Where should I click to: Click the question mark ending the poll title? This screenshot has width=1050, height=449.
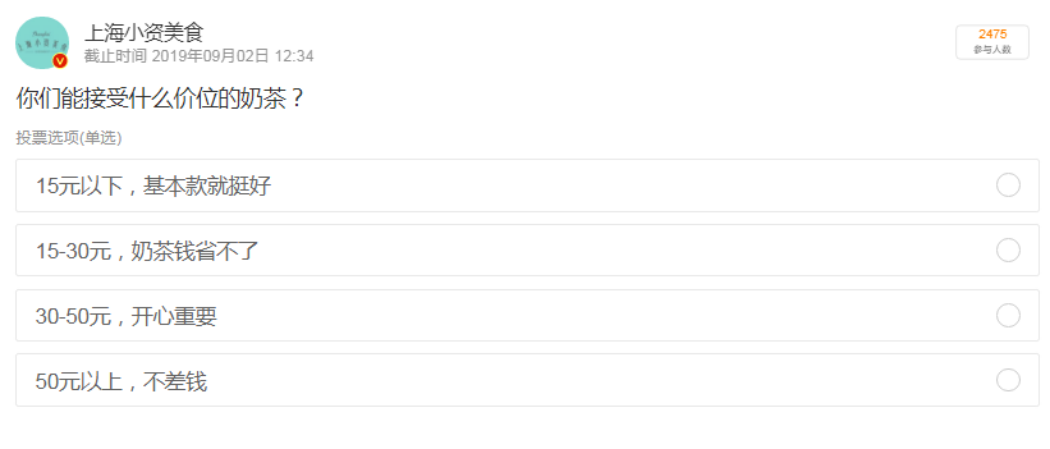[298, 100]
